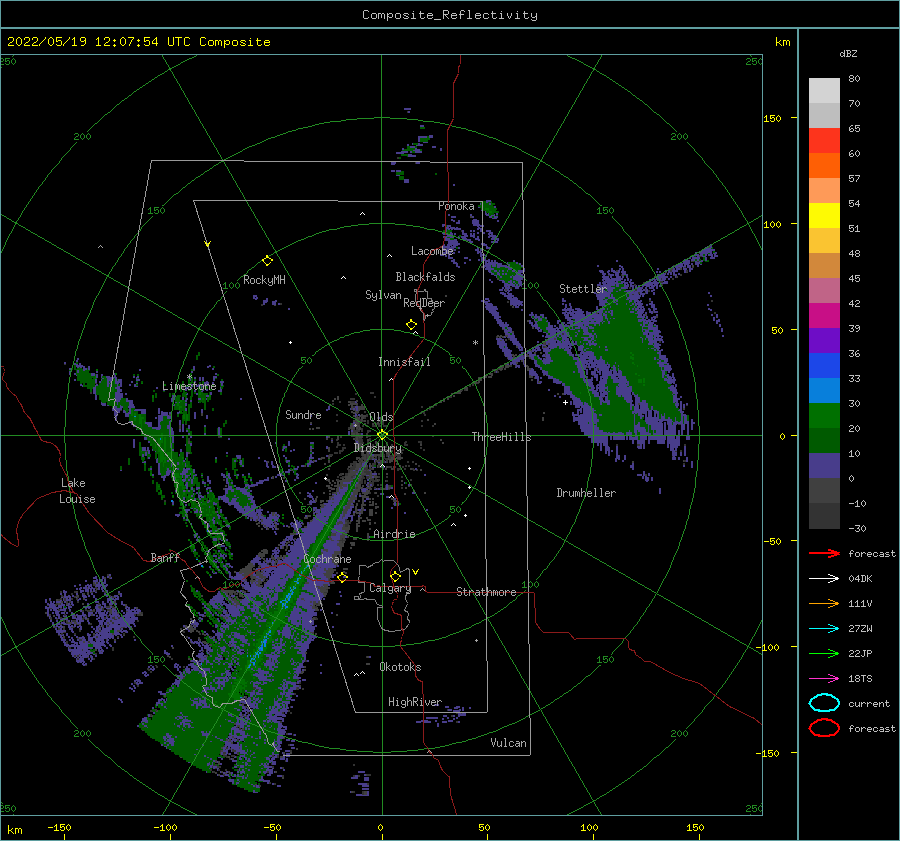
Task: Click the Banff label
Action: tap(165, 557)
